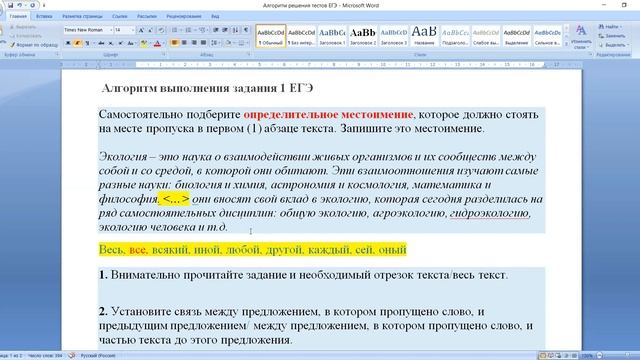Viewport: 640px width, 360px height.
Task: Apply the Заголовок 1 style
Action: click(332, 36)
